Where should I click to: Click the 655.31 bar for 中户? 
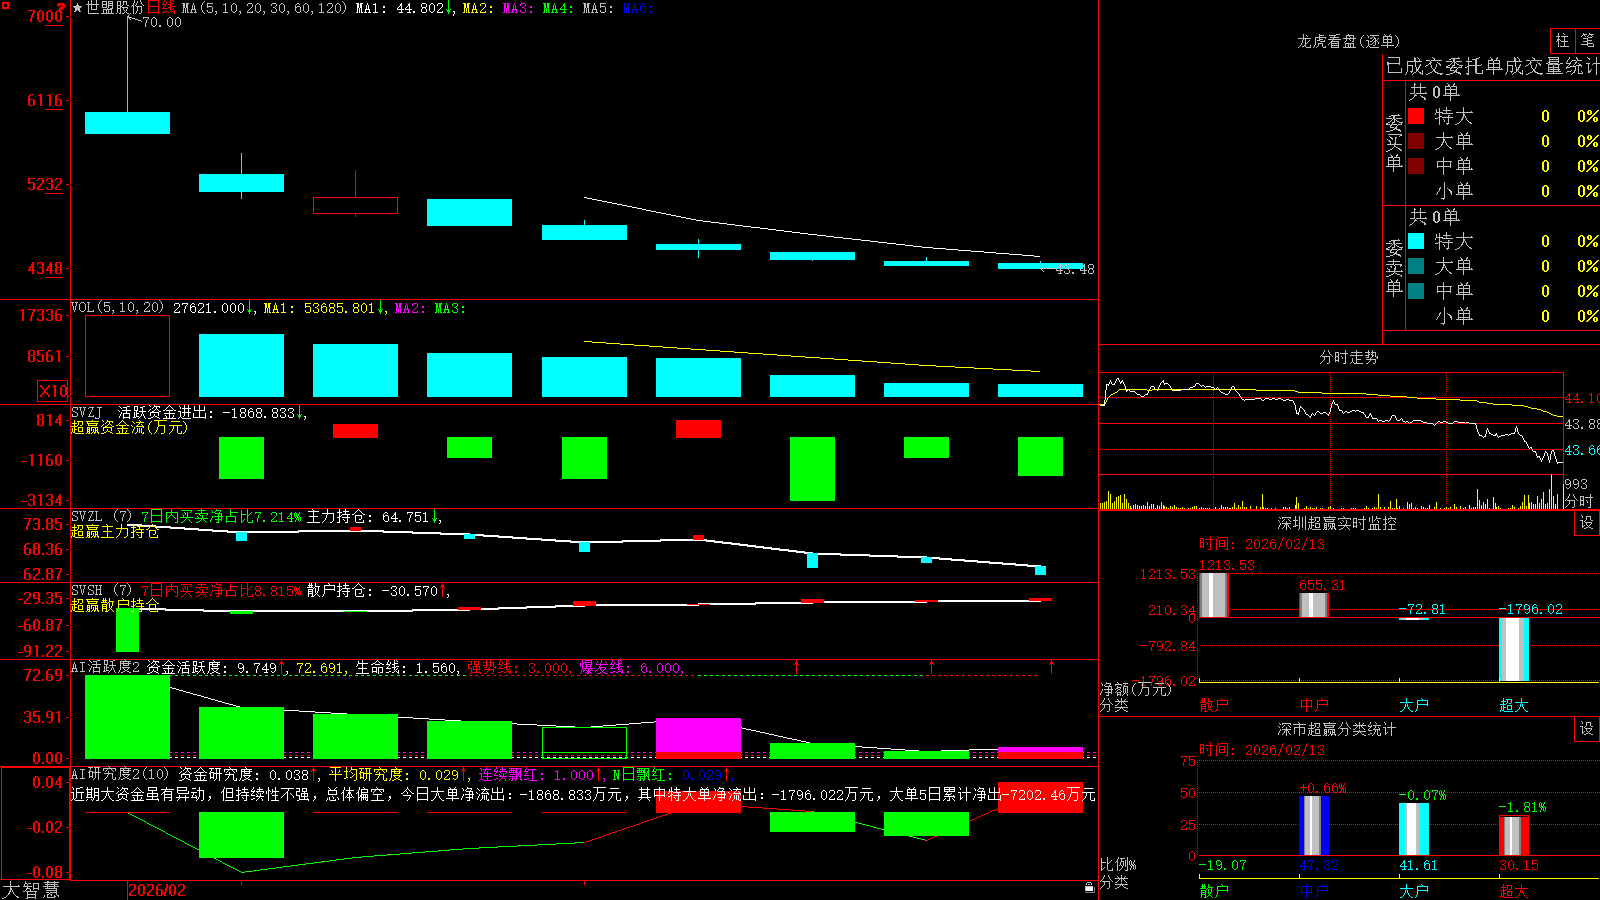click(1314, 605)
